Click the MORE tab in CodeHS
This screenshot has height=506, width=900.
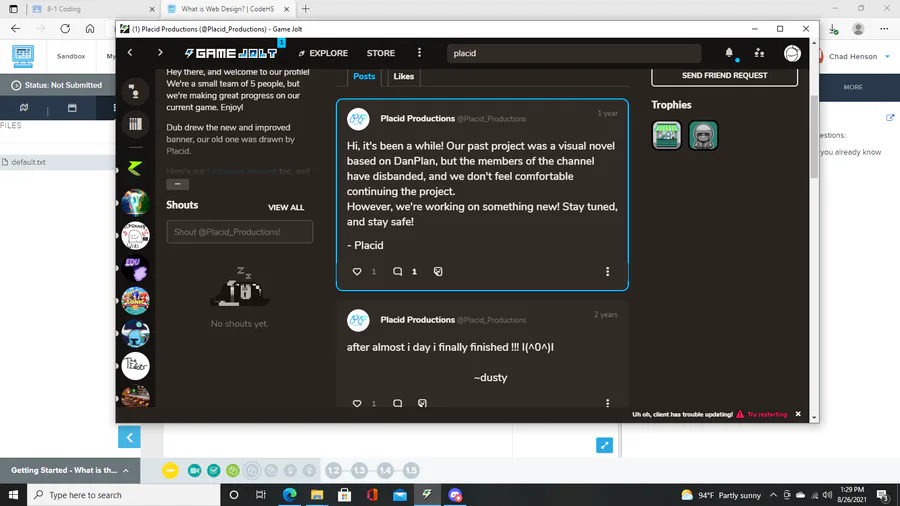[x=853, y=87]
